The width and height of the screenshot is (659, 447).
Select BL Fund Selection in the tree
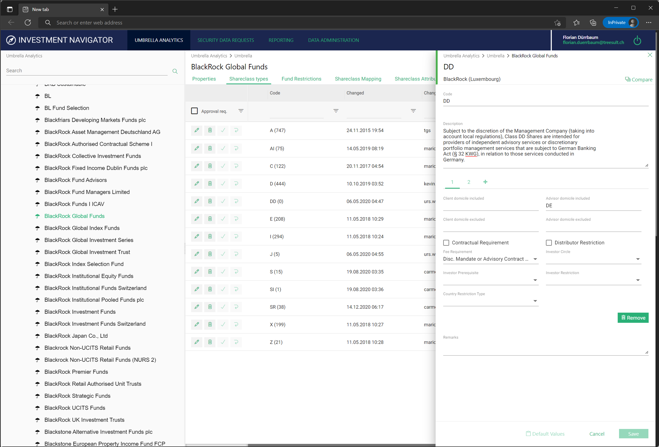(67, 108)
